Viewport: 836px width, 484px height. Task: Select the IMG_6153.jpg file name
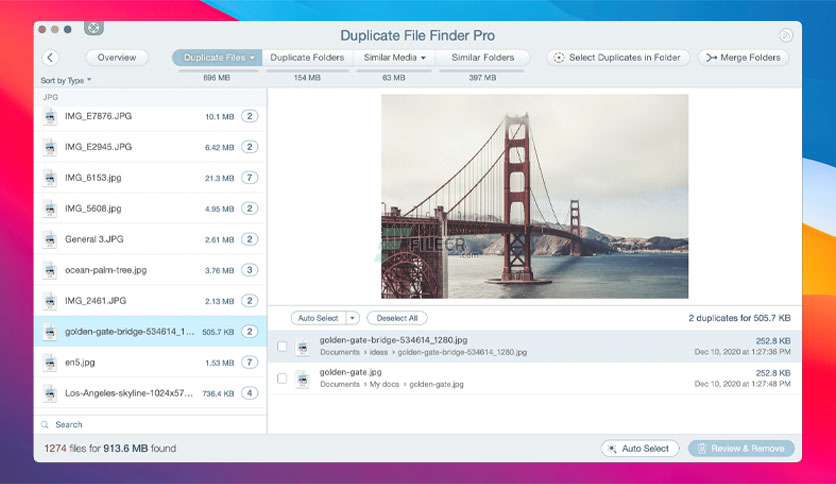[93, 178]
